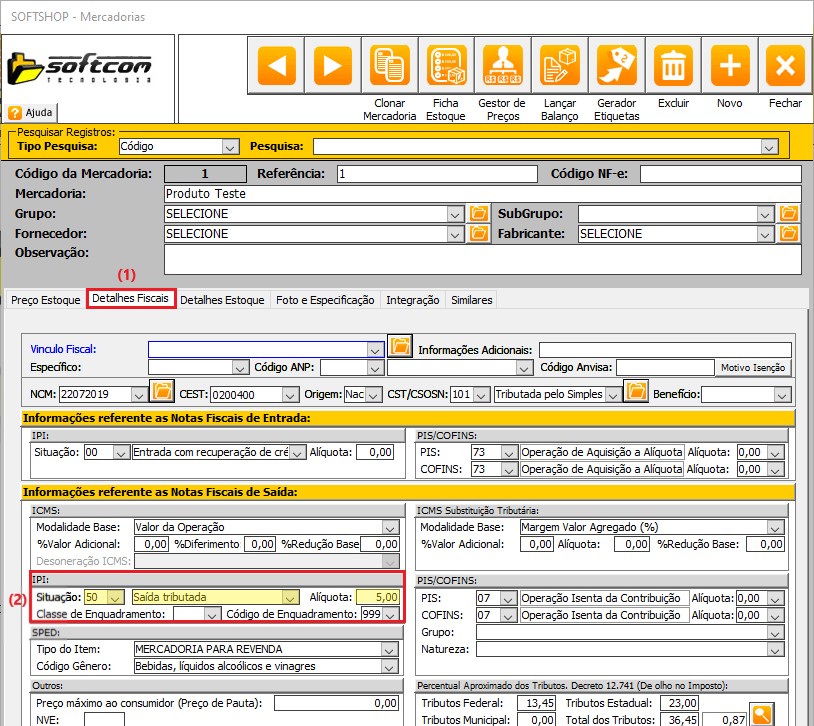This screenshot has height=726, width=814.
Task: Open the Gerador Etiquetas tool
Action: tap(616, 66)
